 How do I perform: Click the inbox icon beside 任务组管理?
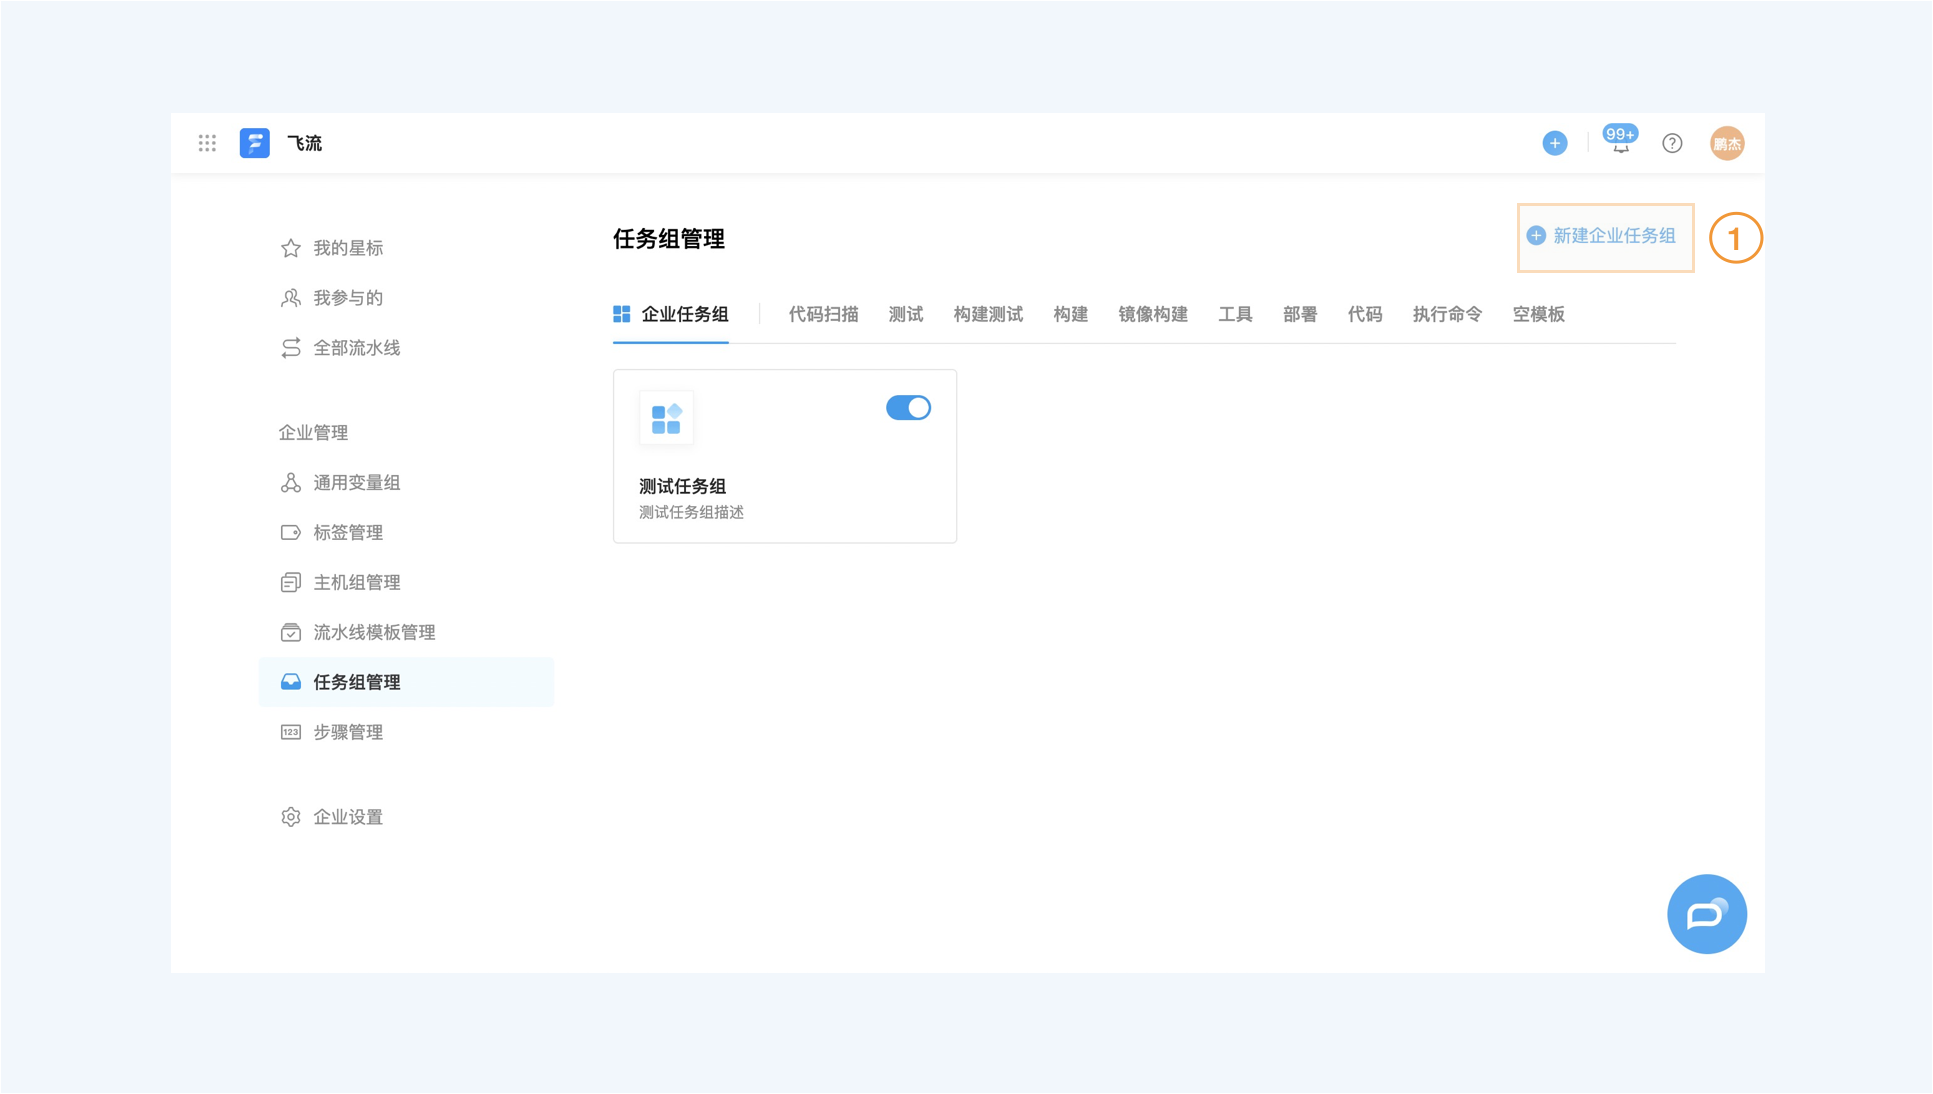[291, 682]
